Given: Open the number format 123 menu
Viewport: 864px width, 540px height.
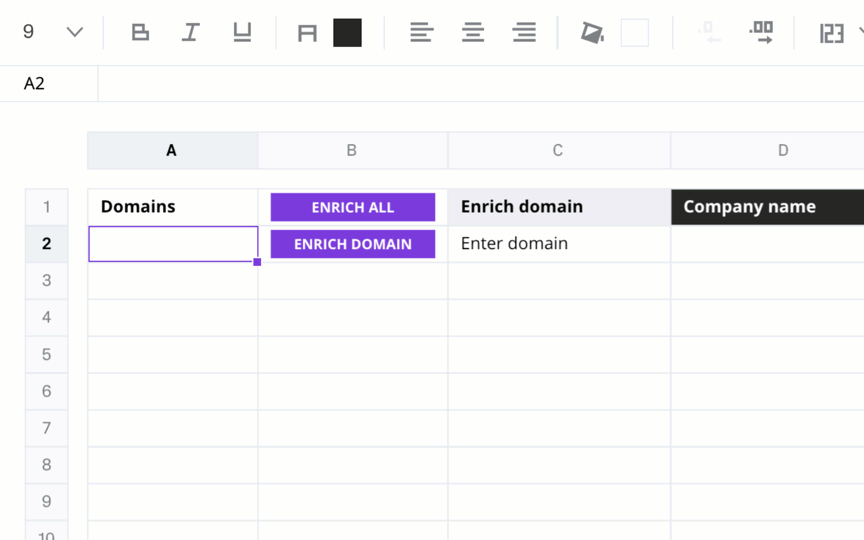Looking at the screenshot, I should pos(831,33).
